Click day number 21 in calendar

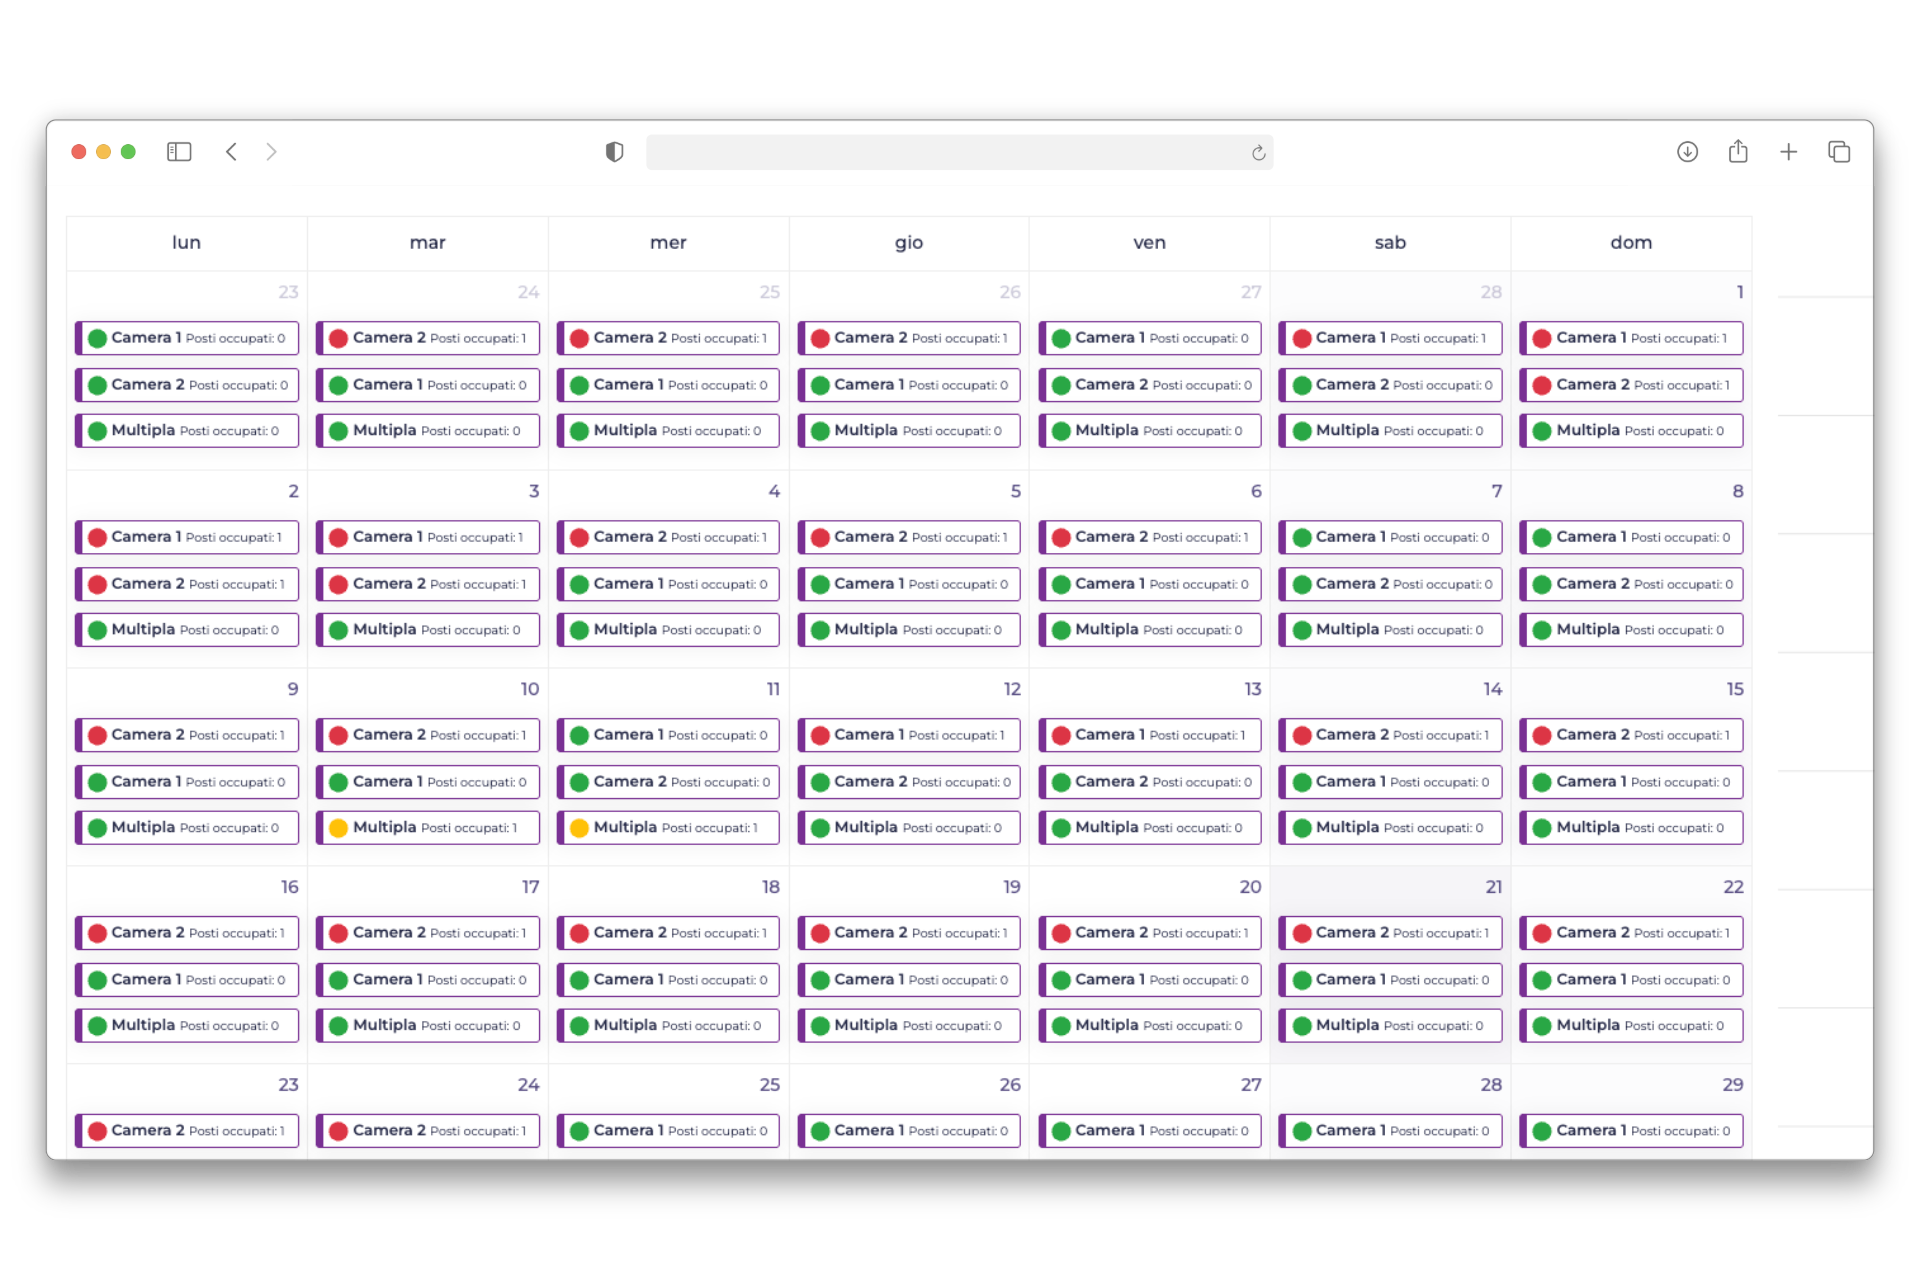[1493, 887]
